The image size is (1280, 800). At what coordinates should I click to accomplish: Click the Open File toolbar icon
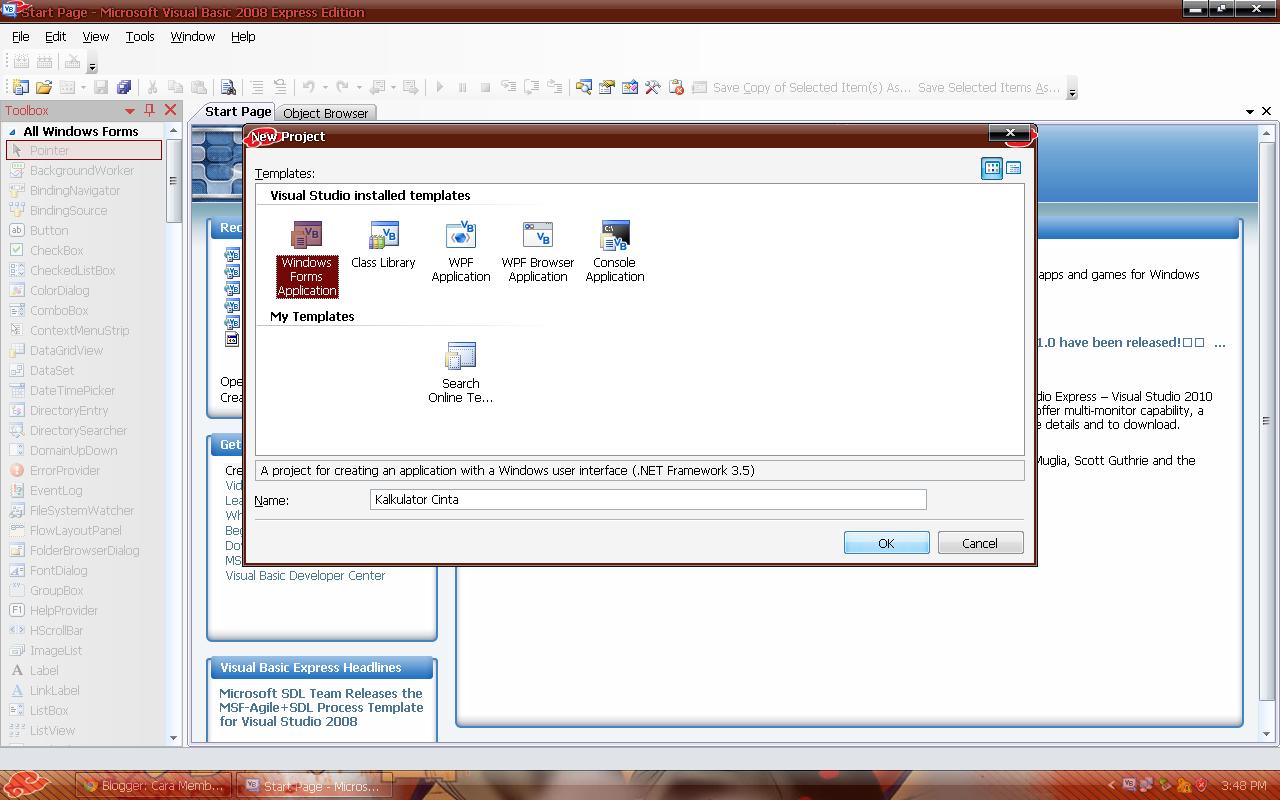tap(44, 88)
